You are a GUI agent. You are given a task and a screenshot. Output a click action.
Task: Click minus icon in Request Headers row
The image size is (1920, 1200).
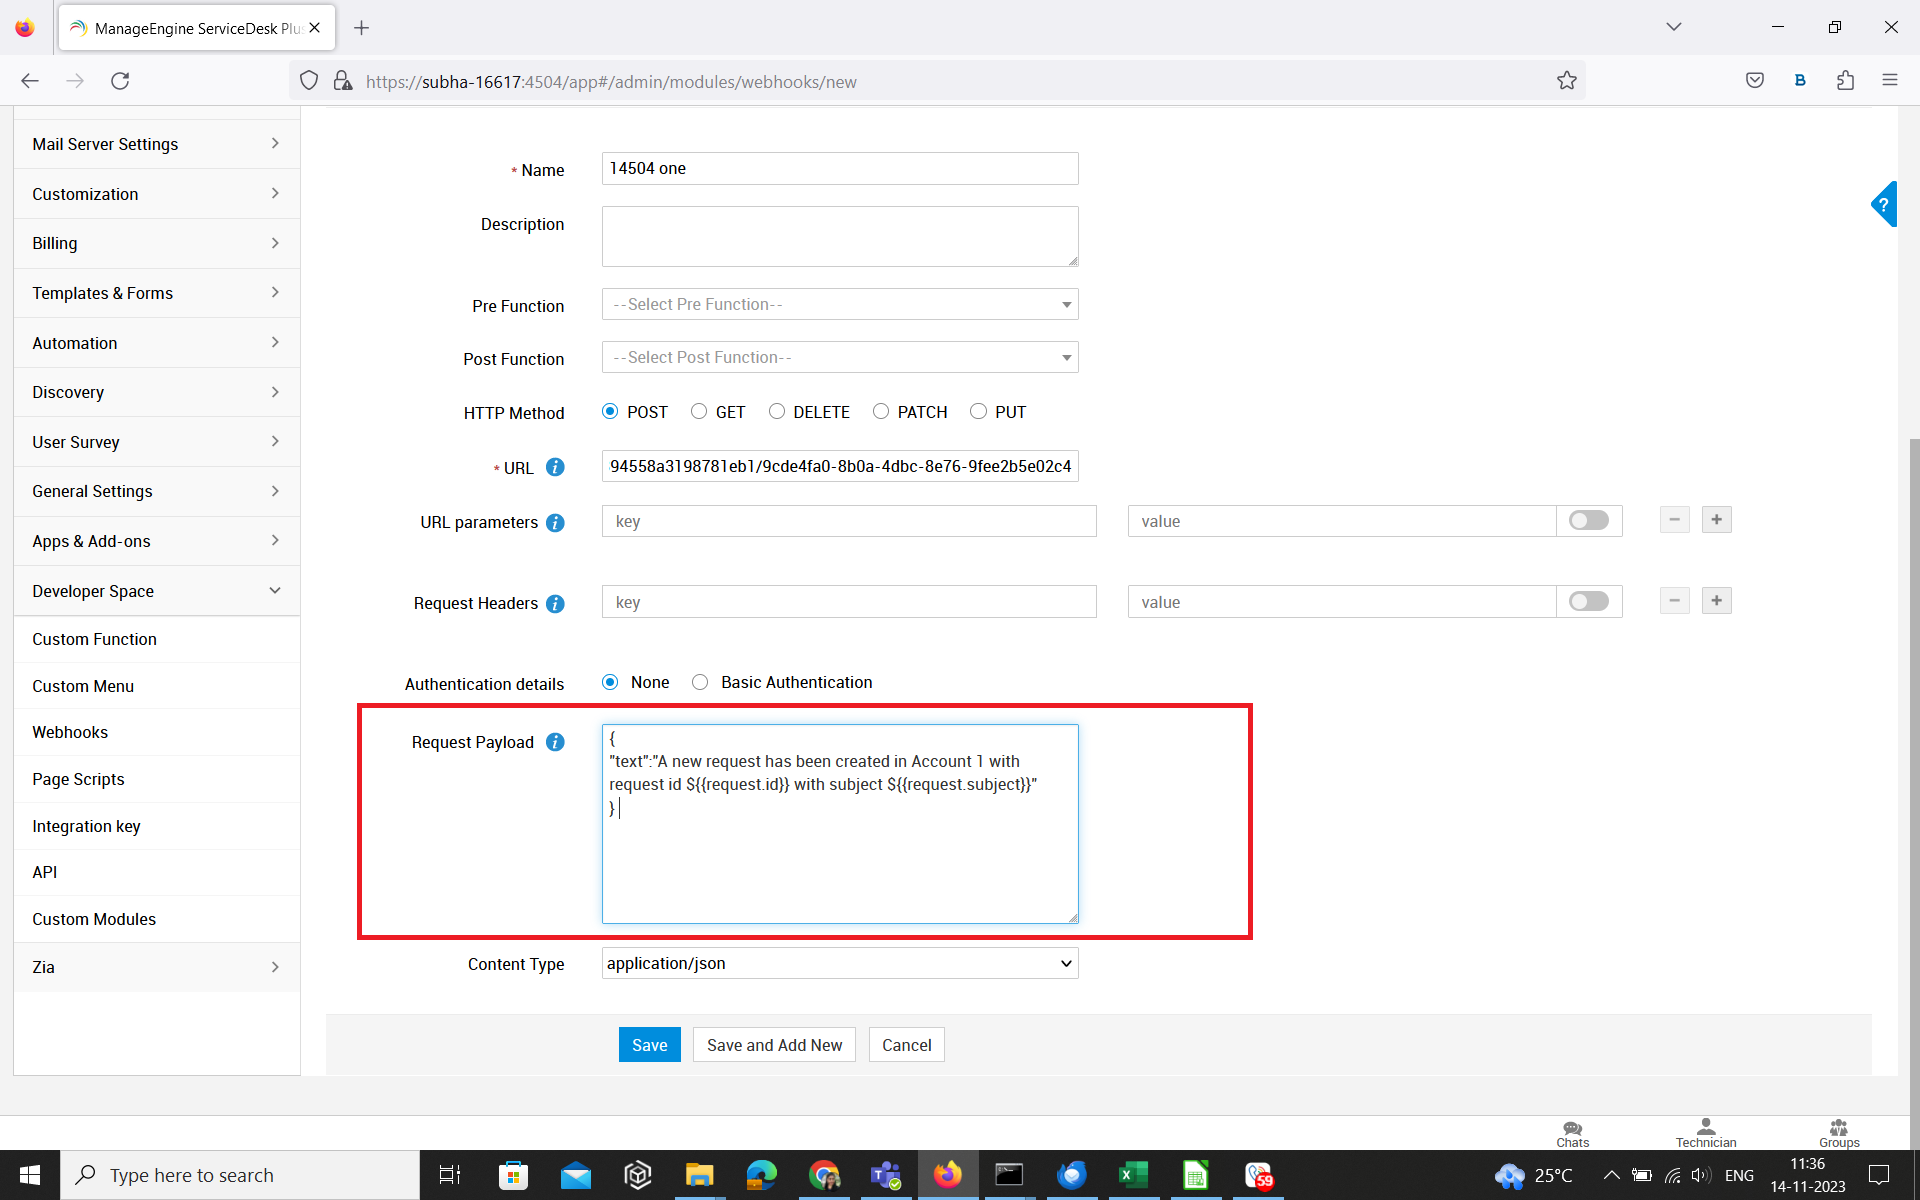click(1674, 601)
